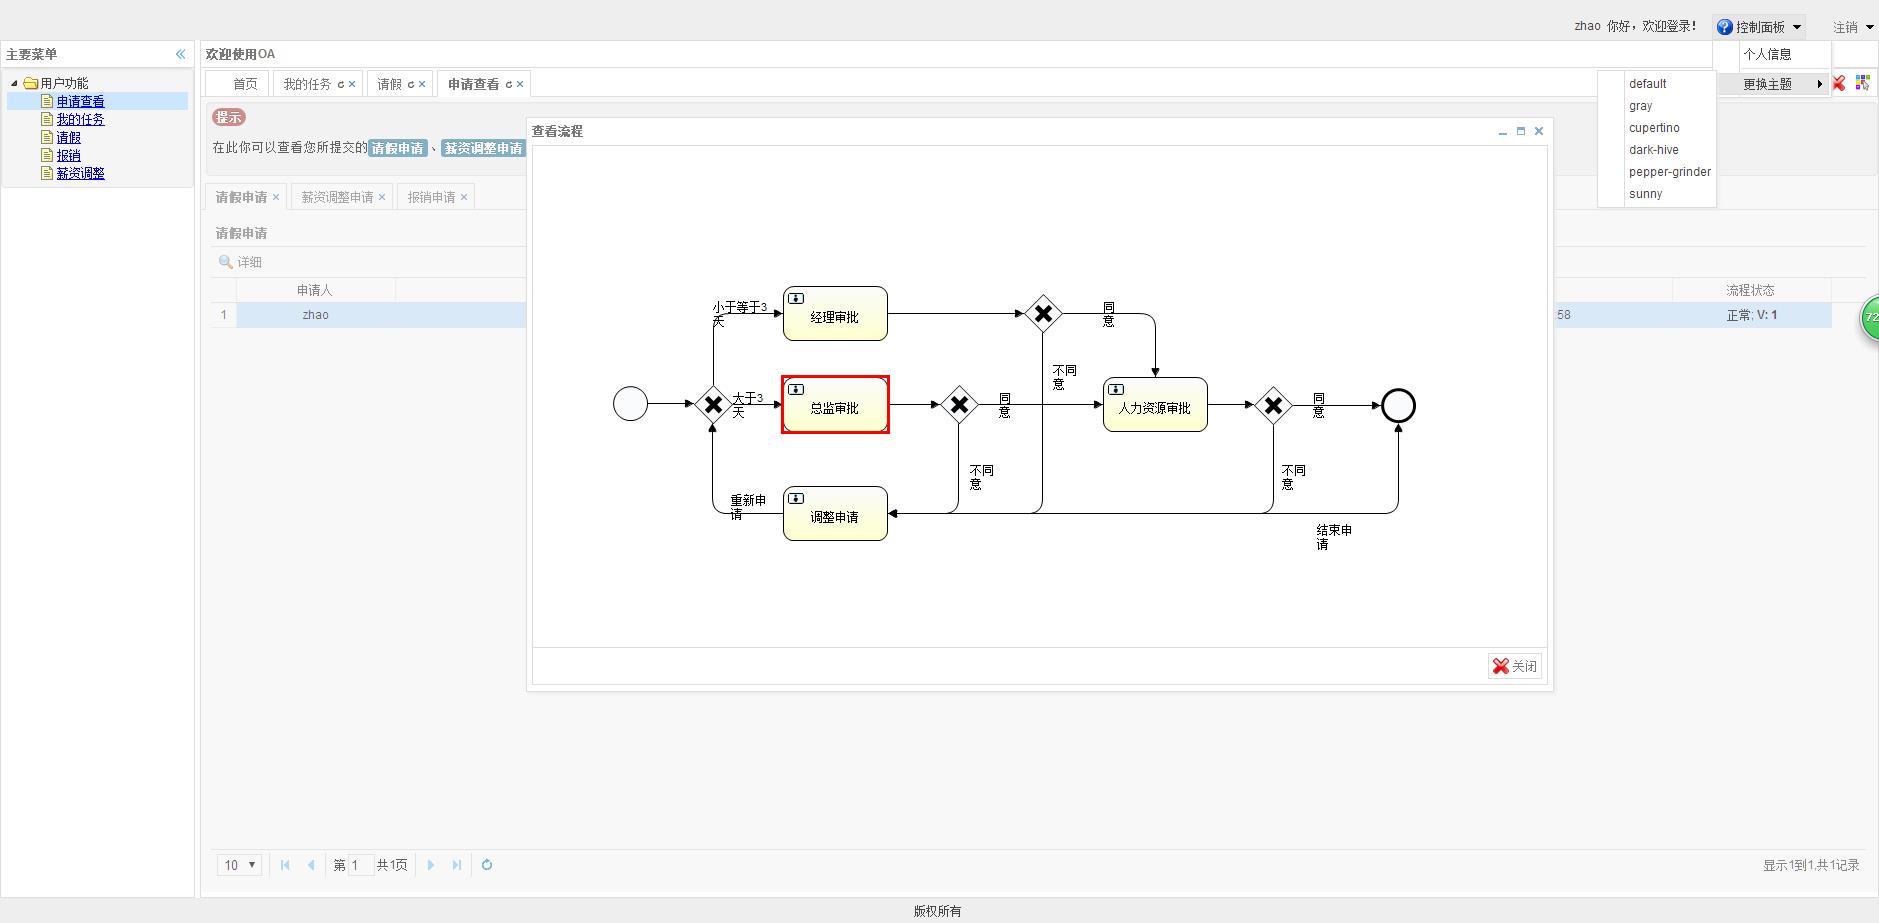1879x923 pixels.
Task: Close the 我的任务 tab
Action: pos(352,85)
